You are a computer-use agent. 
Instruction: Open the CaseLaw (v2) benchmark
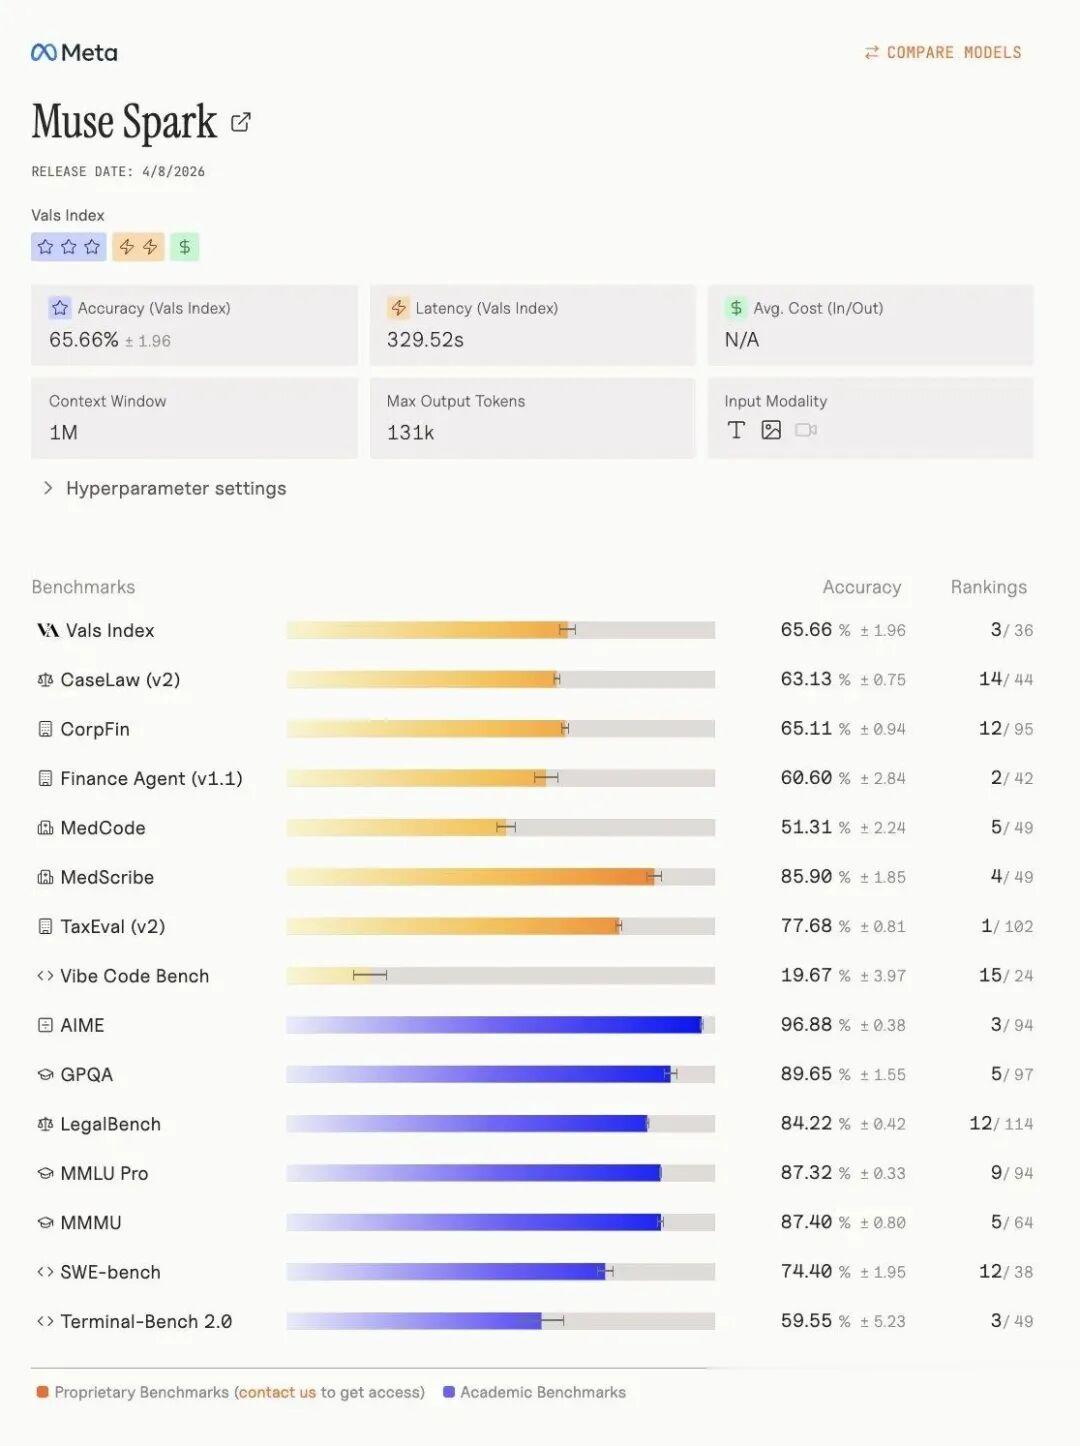[120, 680]
